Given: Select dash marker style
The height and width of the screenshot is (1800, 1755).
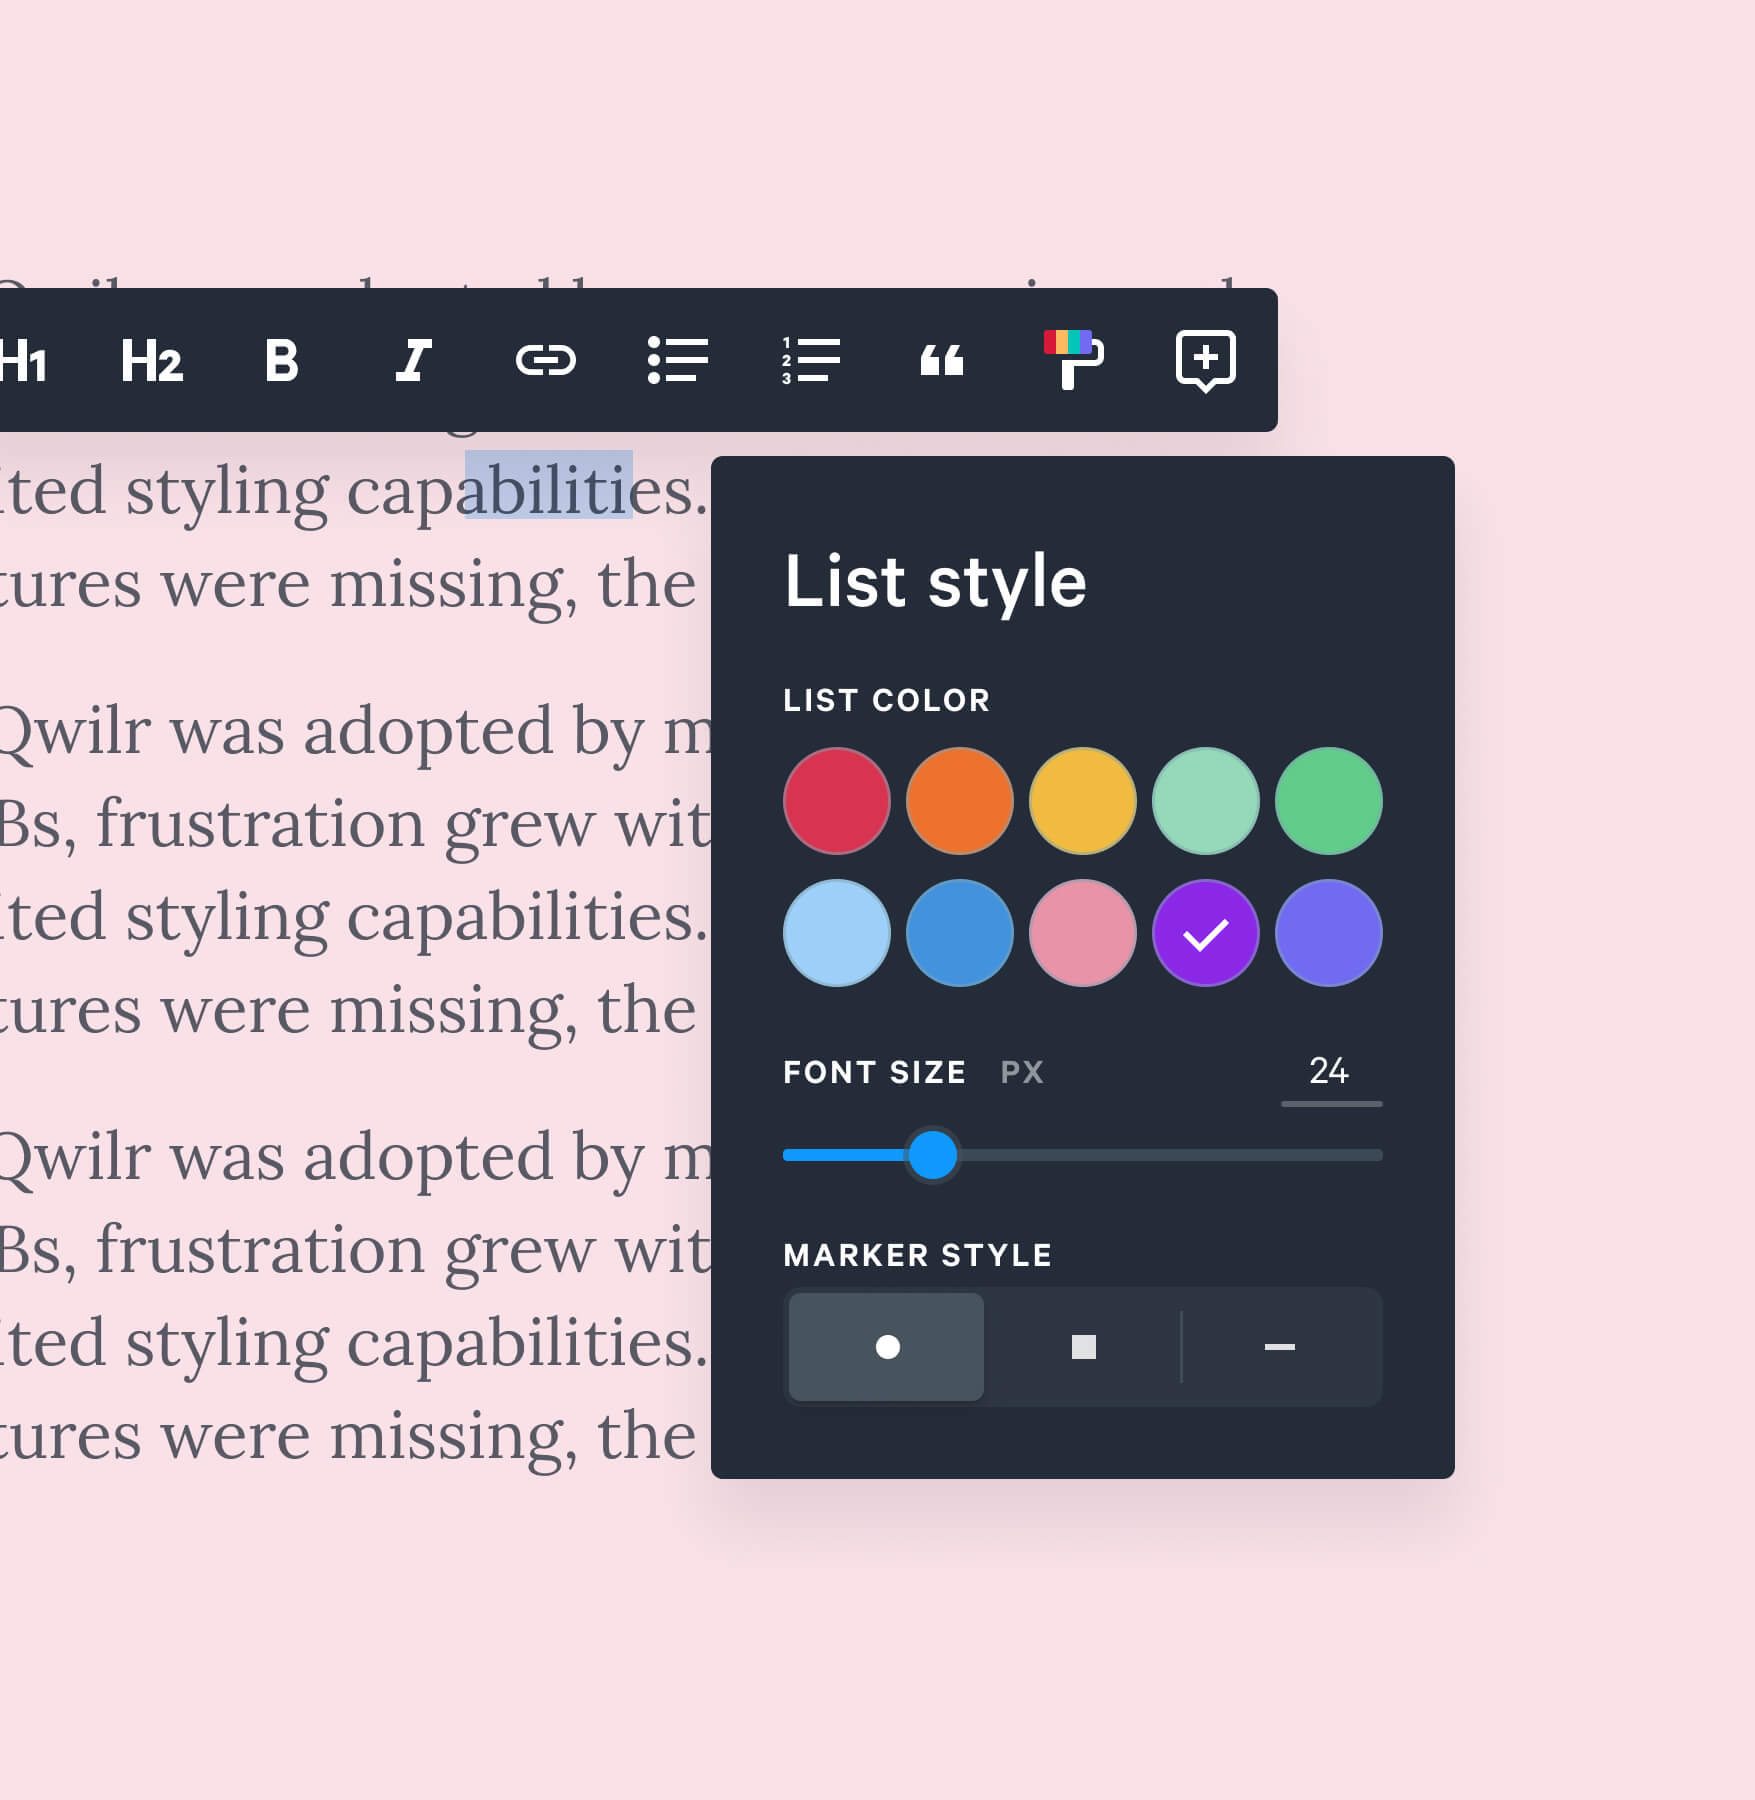Looking at the screenshot, I should pyautogui.click(x=1280, y=1347).
